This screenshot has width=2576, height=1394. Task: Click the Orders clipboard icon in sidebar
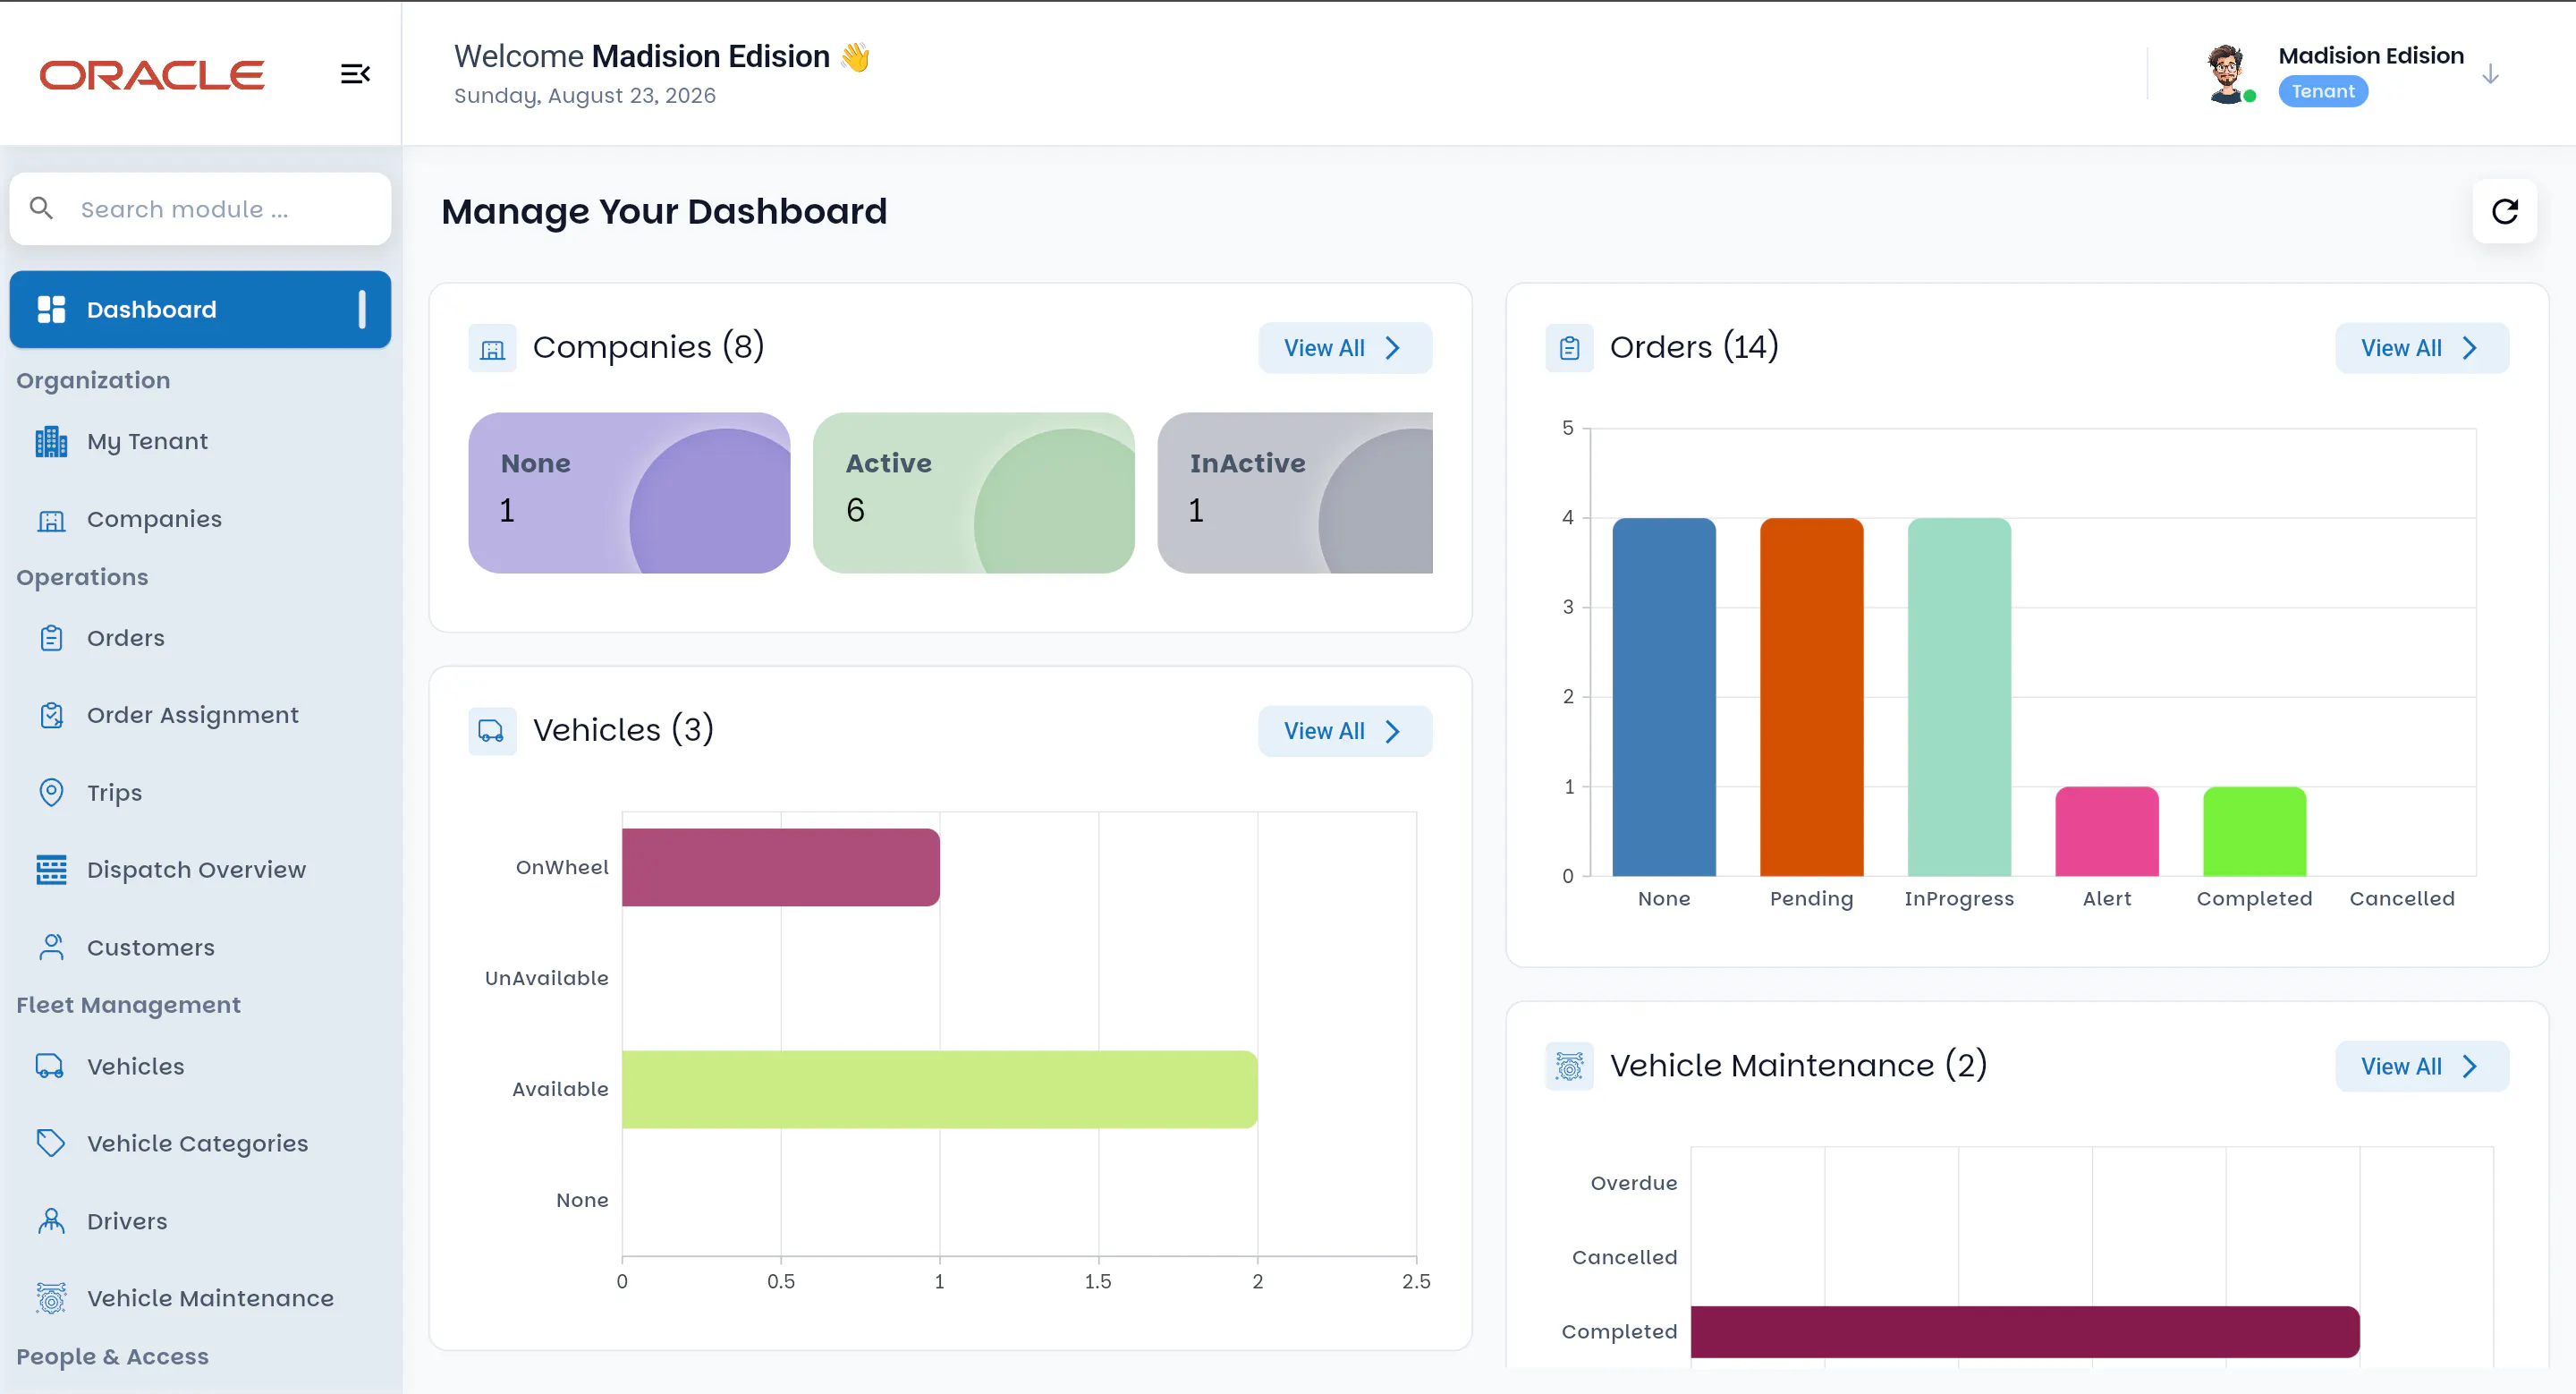coord(51,638)
